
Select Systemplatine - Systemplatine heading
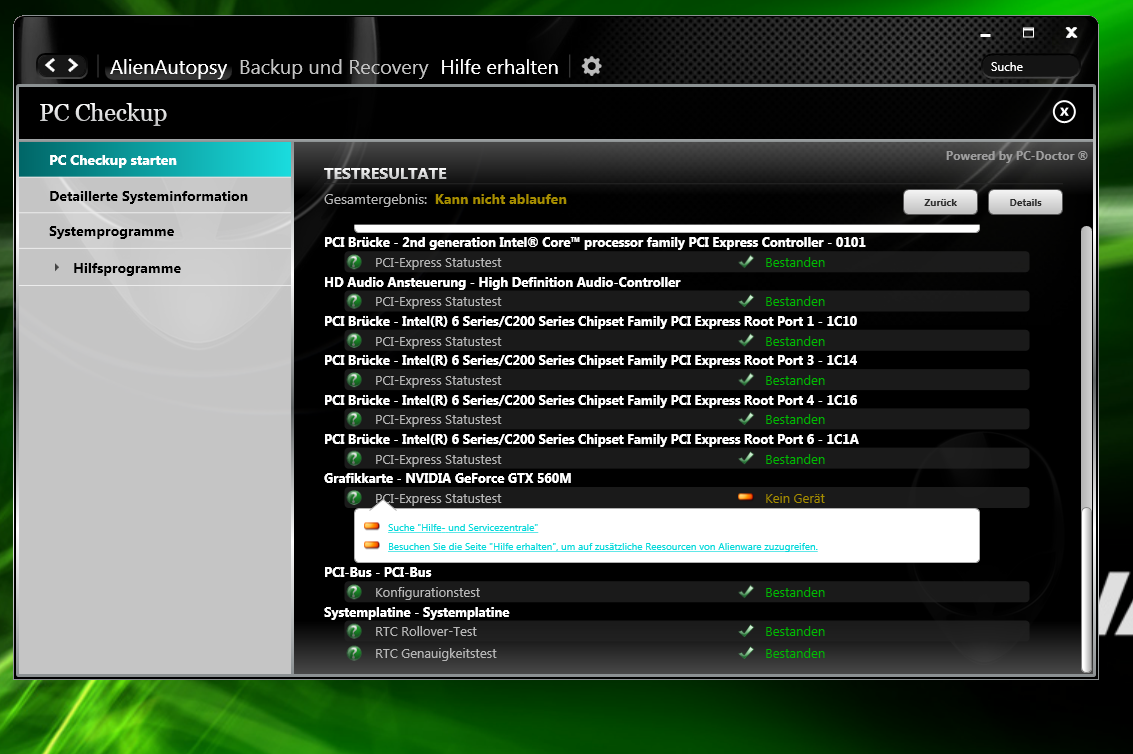click(417, 612)
